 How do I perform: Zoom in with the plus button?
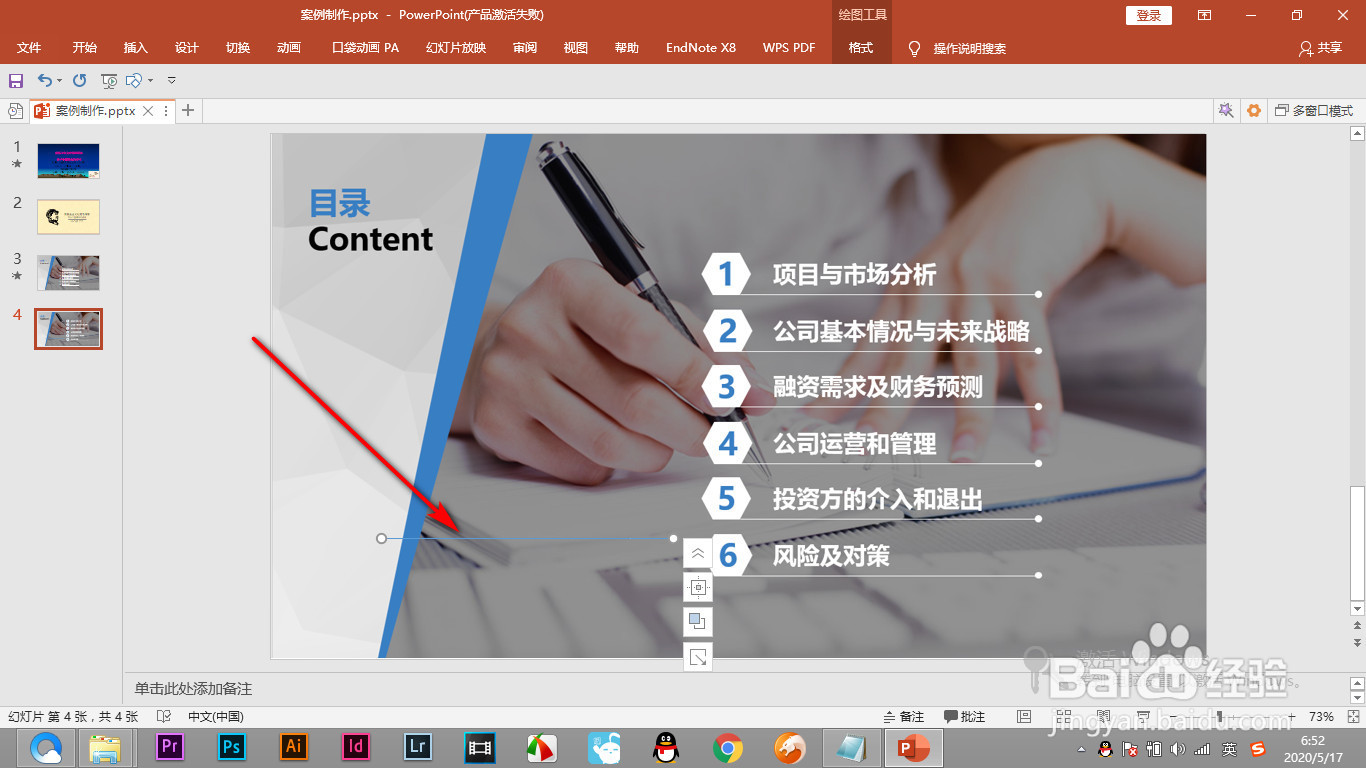pos(1291,717)
